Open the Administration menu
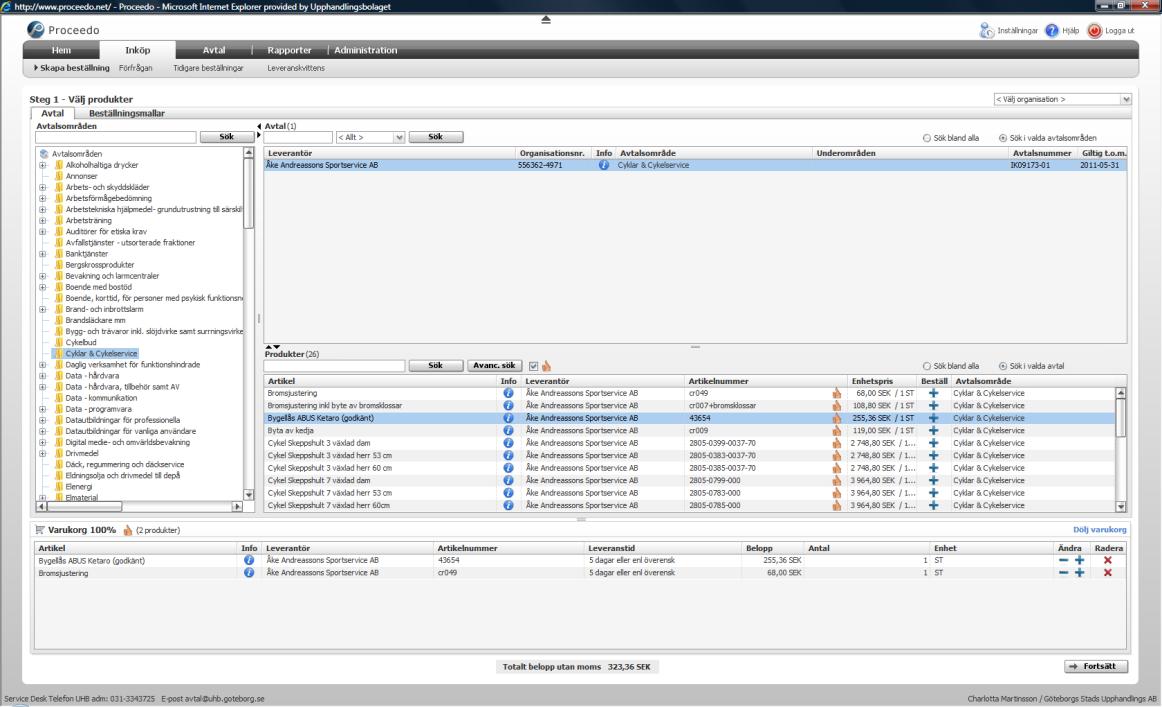The width and height of the screenshot is (1162, 707). click(x=365, y=50)
